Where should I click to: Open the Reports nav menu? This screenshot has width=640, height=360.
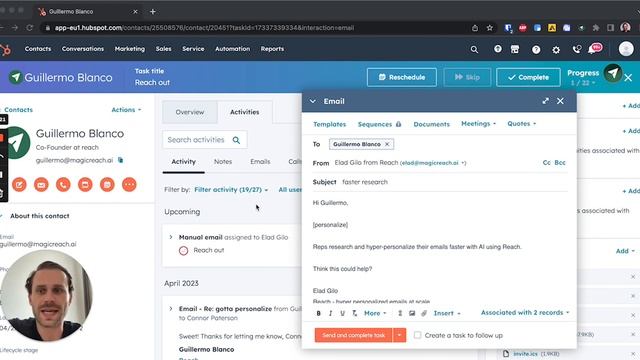[272, 49]
